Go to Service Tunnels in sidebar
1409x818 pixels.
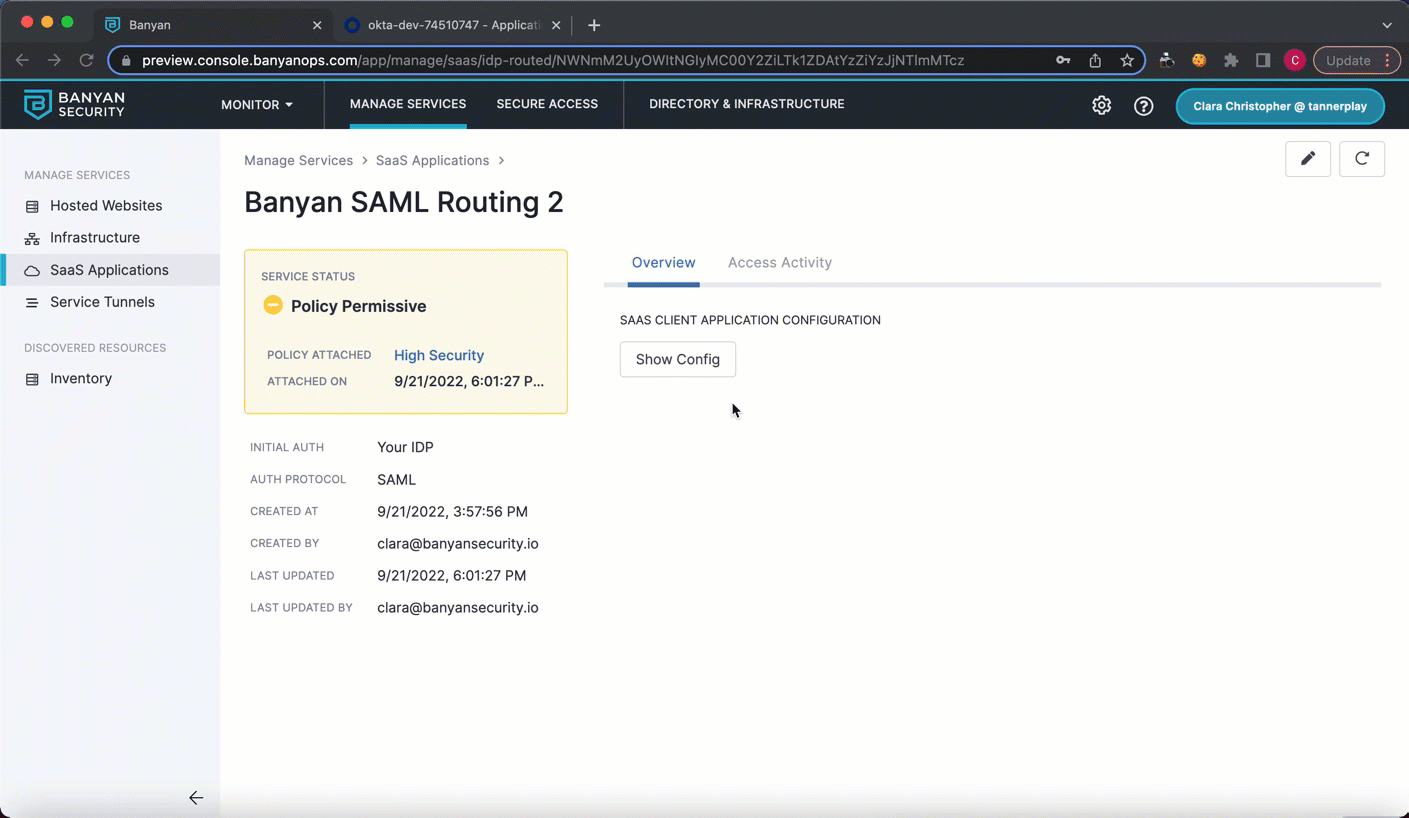coord(102,302)
